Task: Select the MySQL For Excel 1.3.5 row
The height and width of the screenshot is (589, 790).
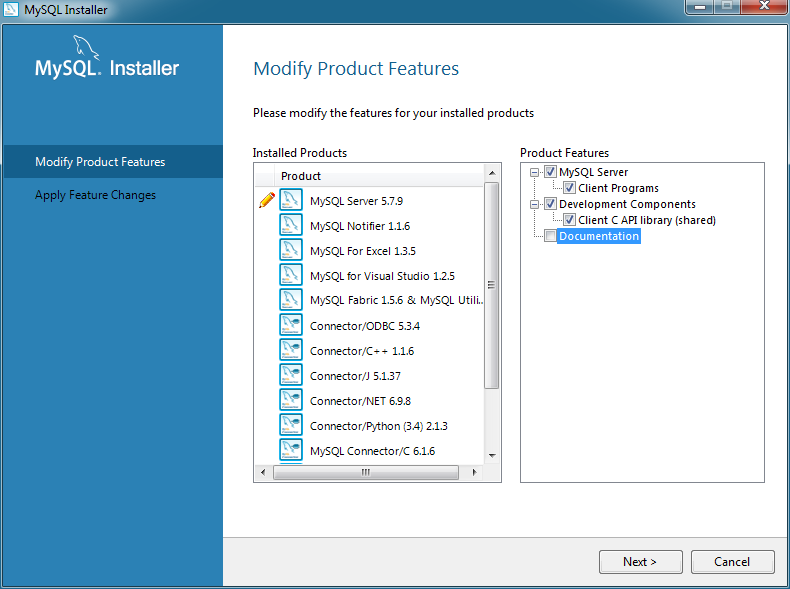Action: click(x=369, y=250)
